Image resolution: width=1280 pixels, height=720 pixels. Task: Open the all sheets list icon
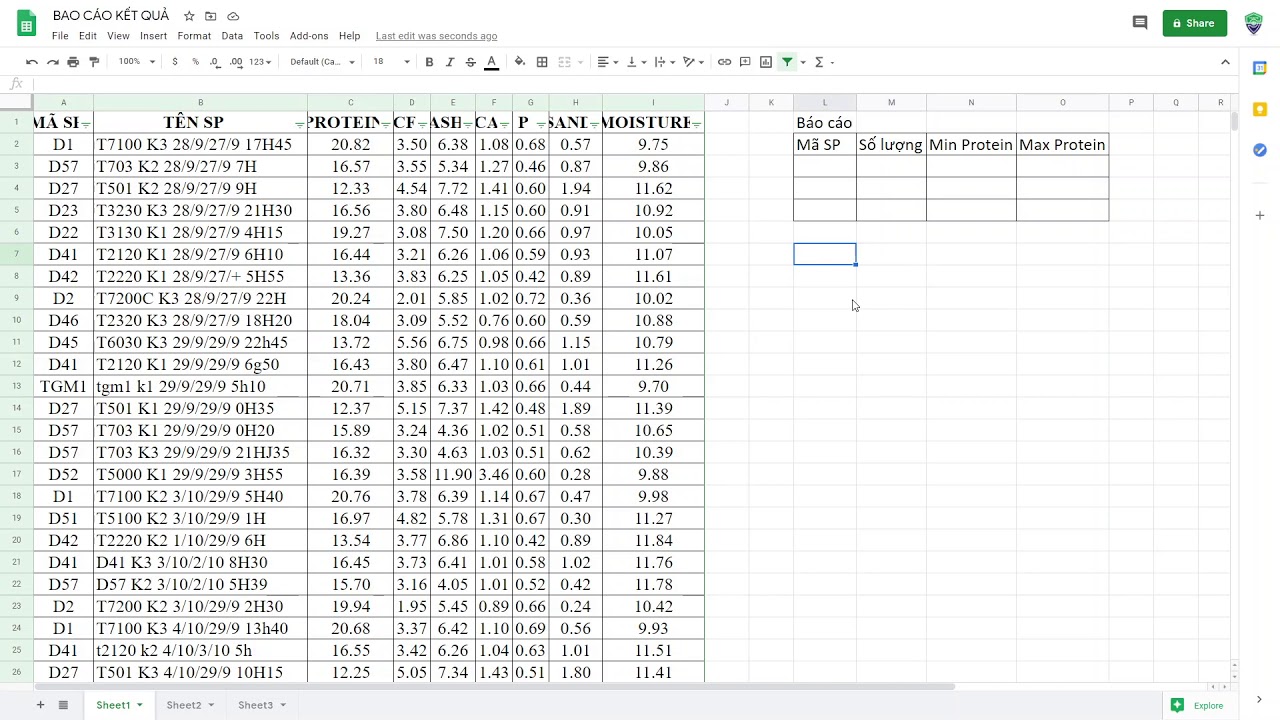pyautogui.click(x=63, y=705)
